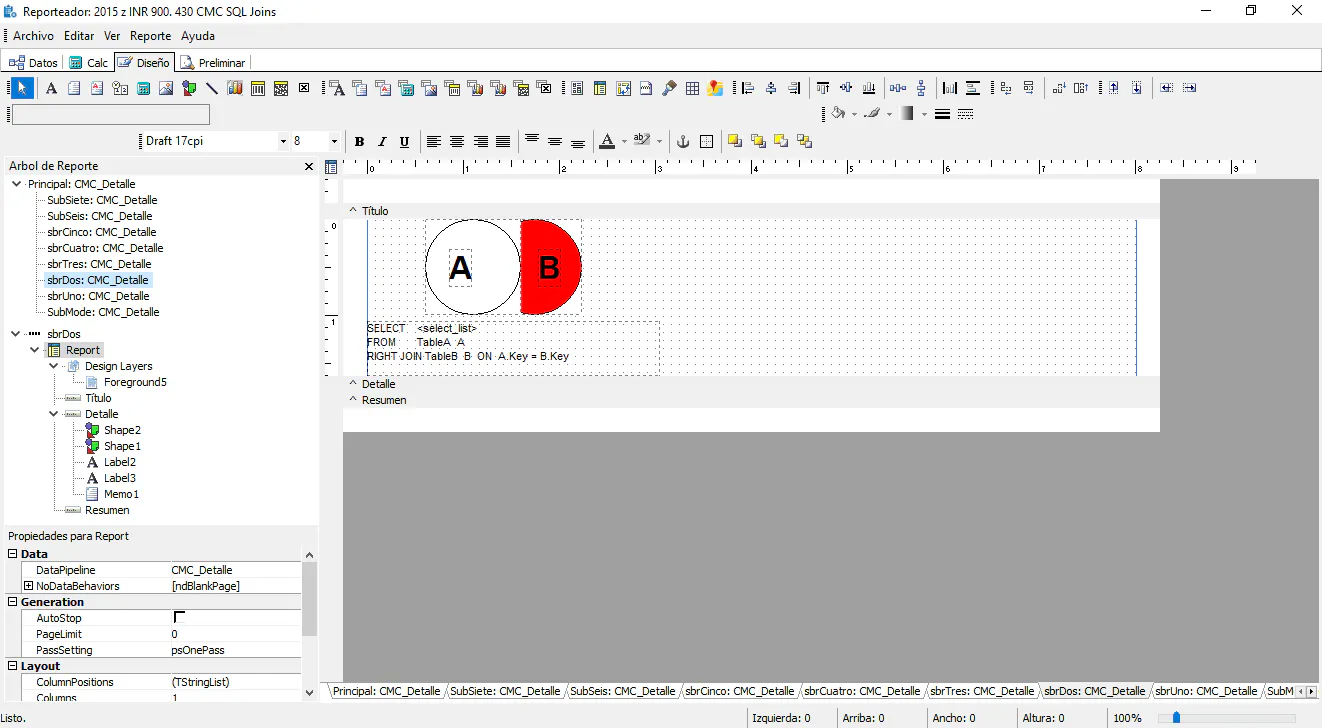Open the Reporte menu
Screen dimensions: 1322x728
pyautogui.click(x=150, y=36)
